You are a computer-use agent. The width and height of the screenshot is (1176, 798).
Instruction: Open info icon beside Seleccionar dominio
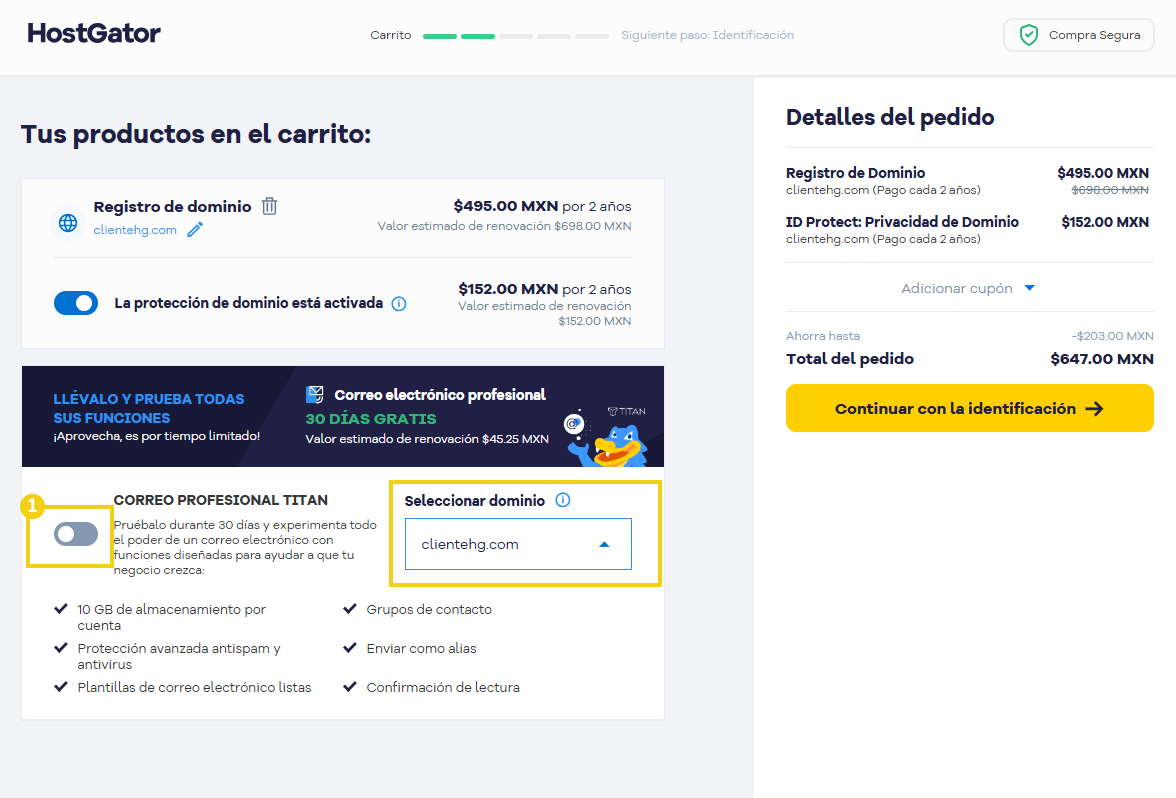pyautogui.click(x=562, y=500)
